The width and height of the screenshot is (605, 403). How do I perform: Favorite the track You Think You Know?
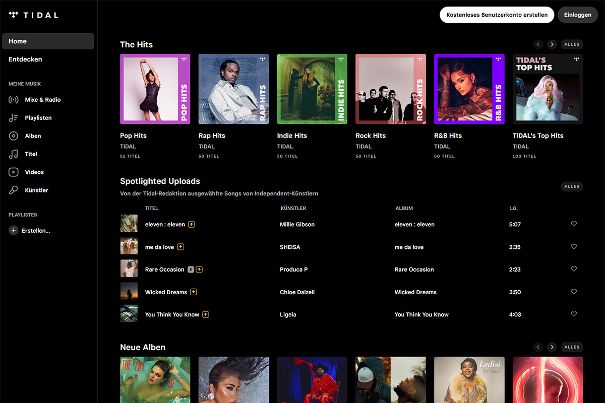[x=574, y=314]
